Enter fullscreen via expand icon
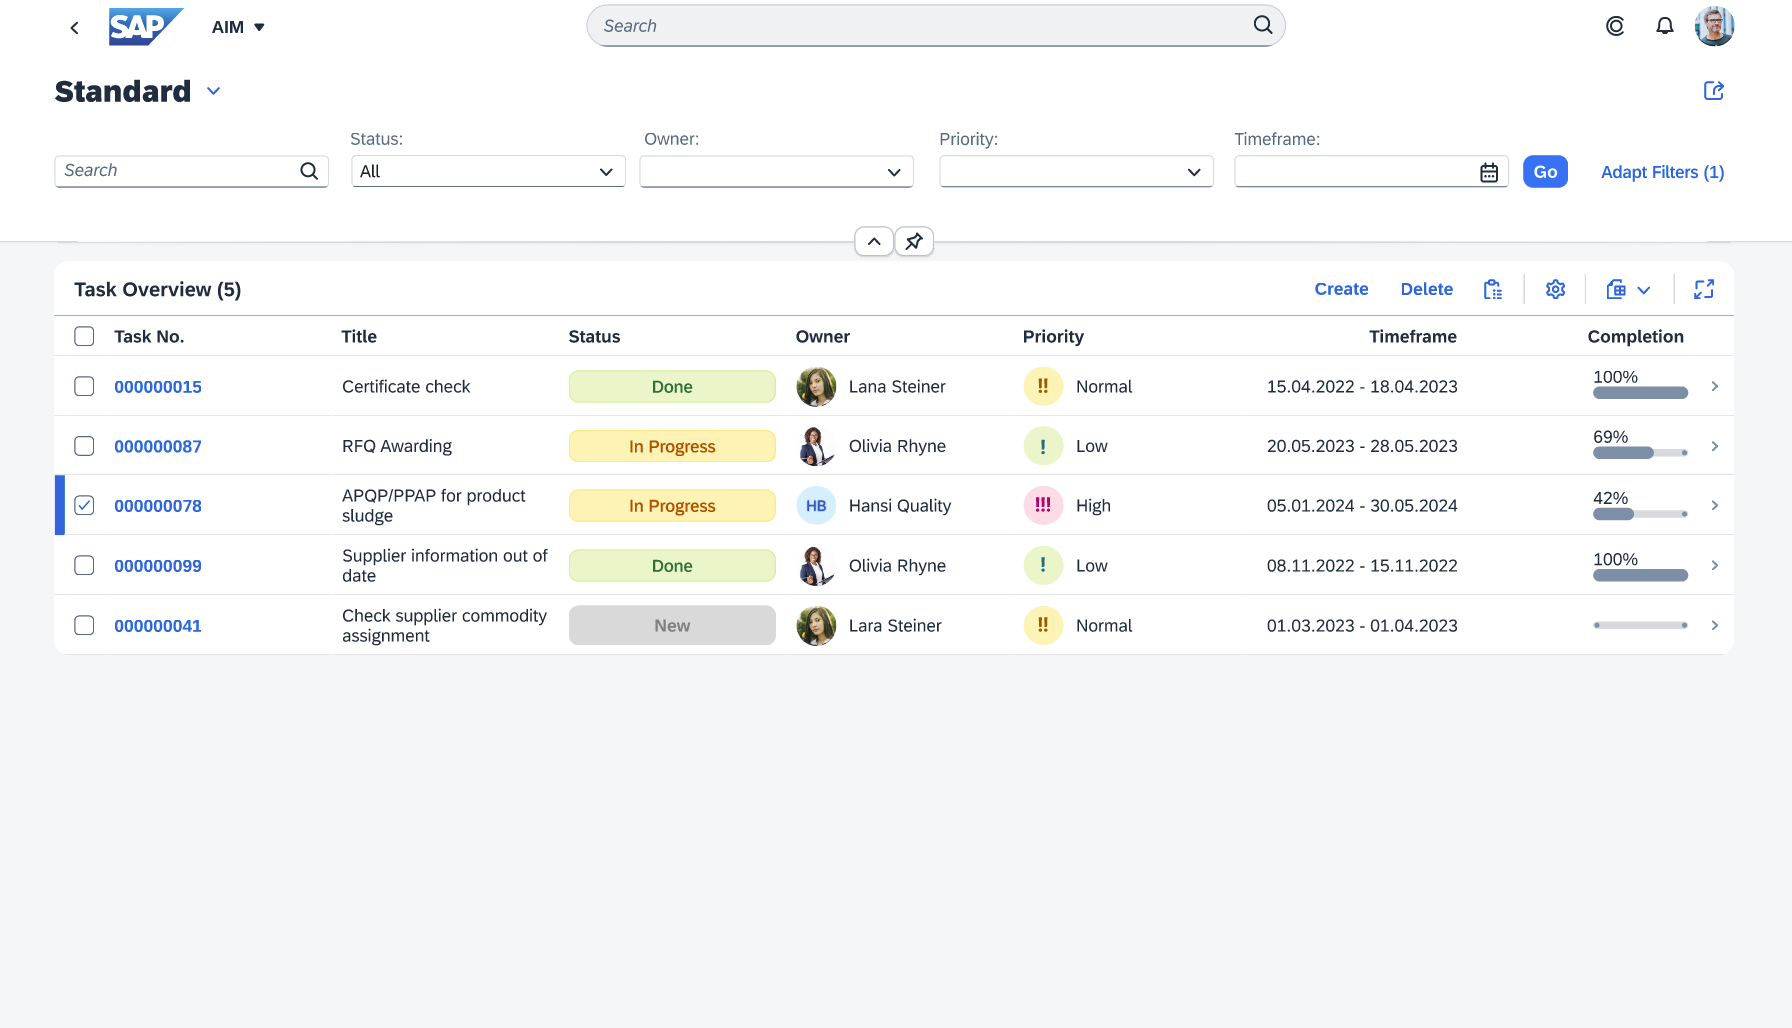This screenshot has height=1028, width=1792. pyautogui.click(x=1705, y=289)
